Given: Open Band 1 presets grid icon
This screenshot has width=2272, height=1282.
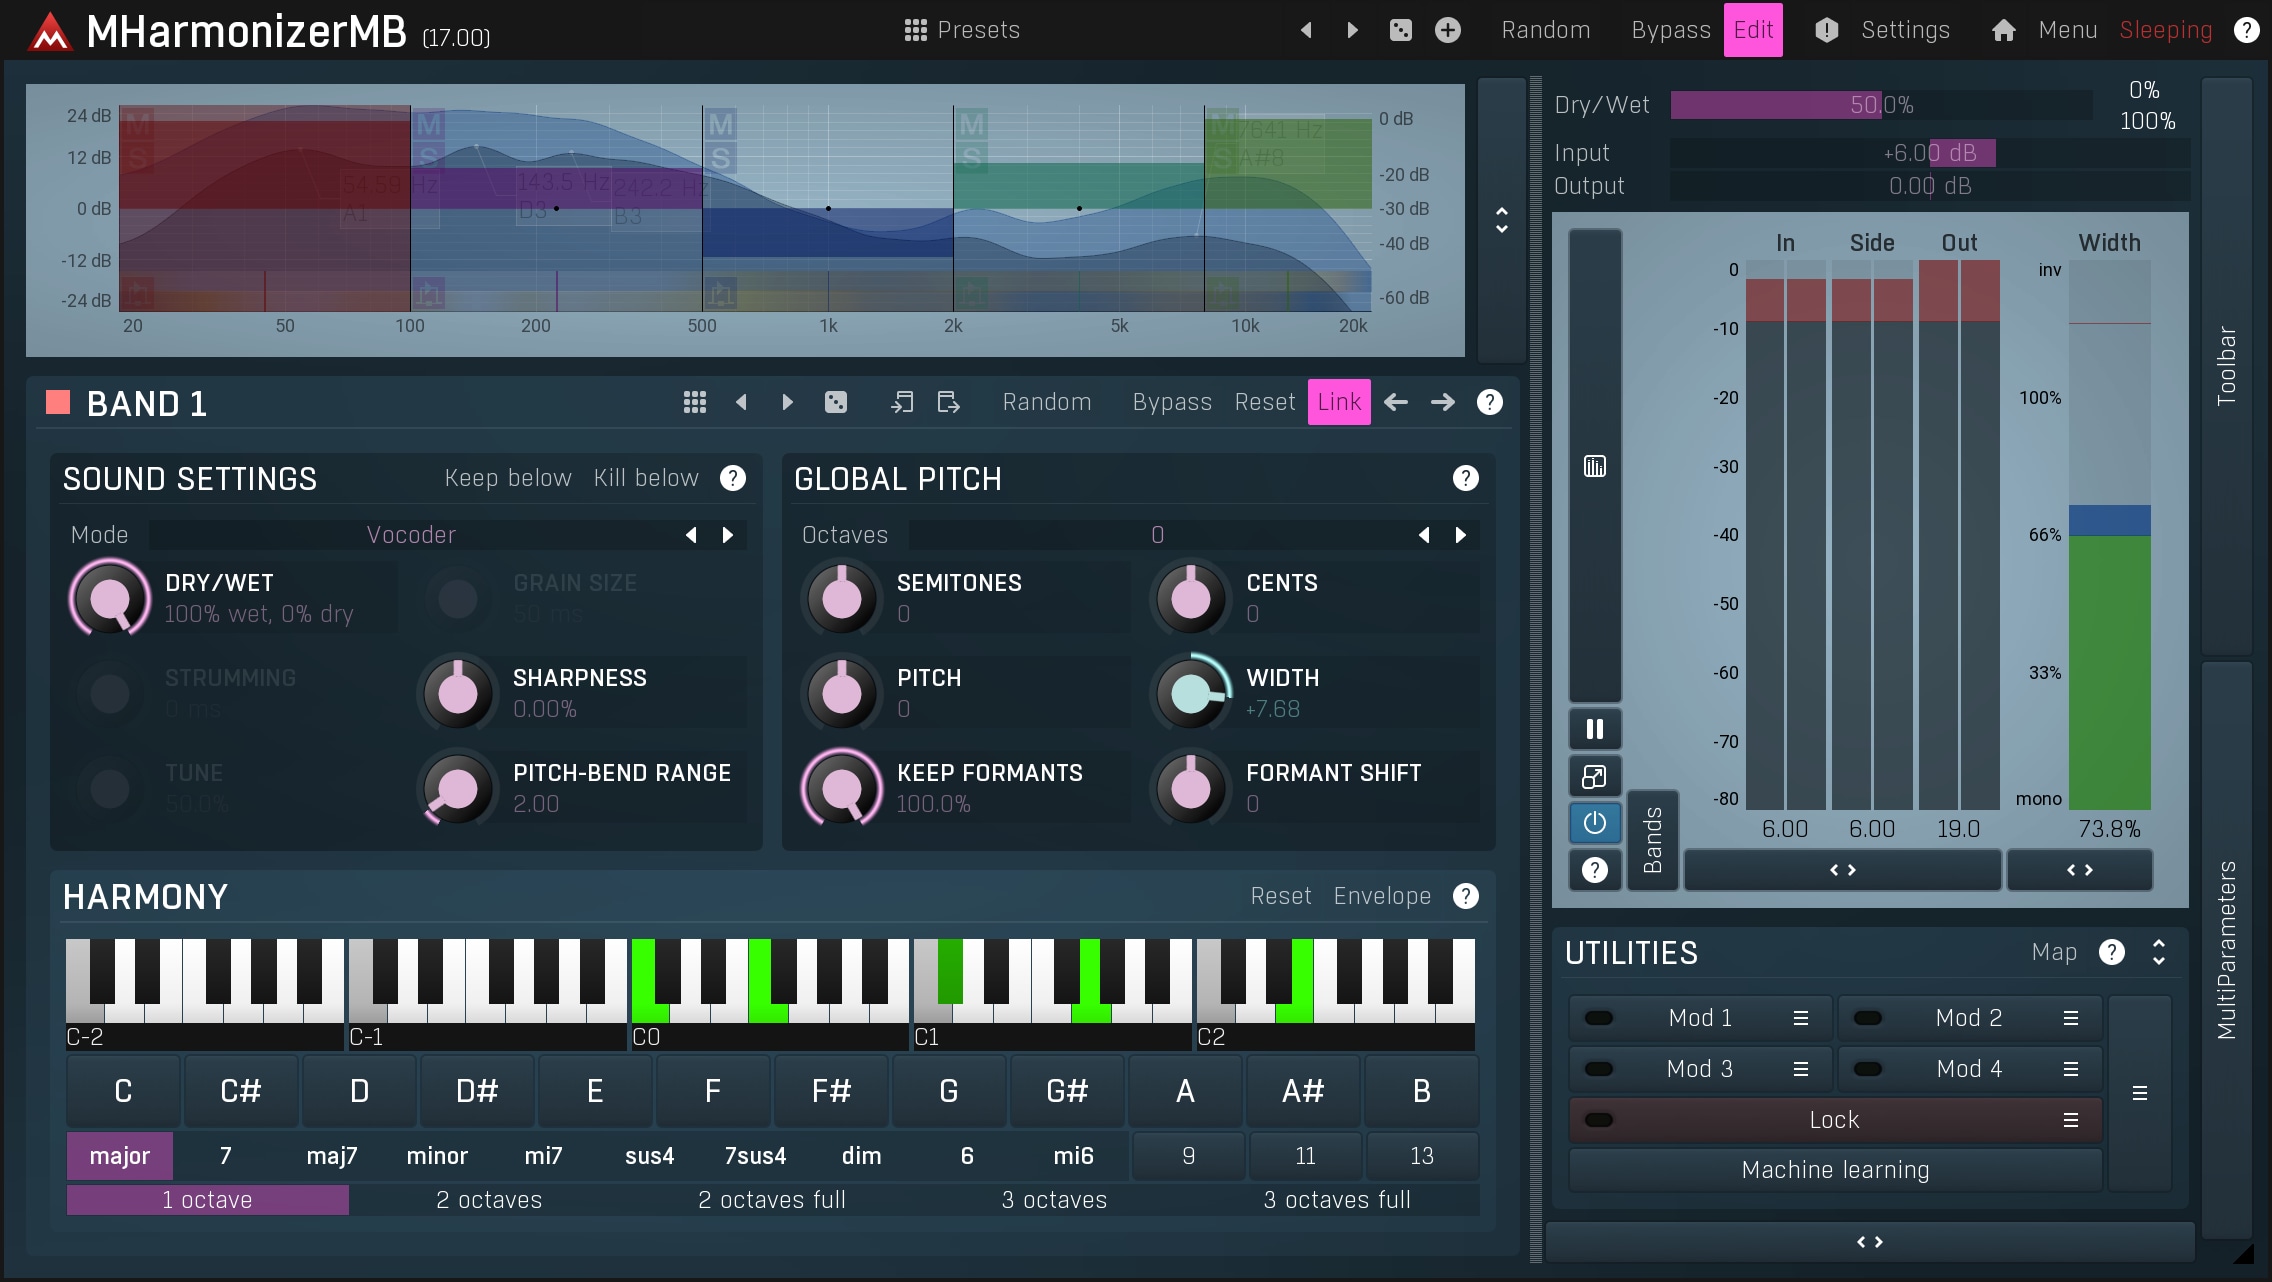Looking at the screenshot, I should click(x=694, y=402).
